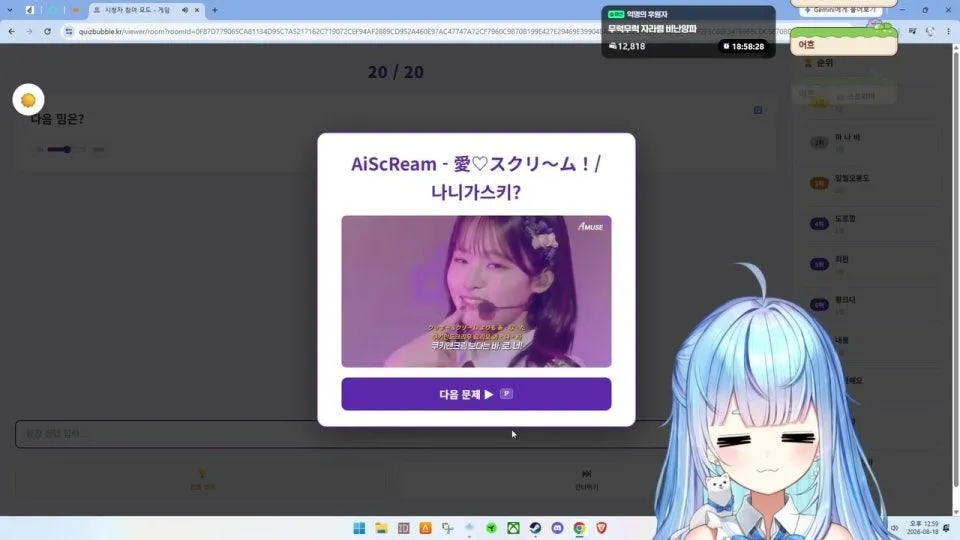The image size is (960, 540).
Task: Click the 20 / 20 question counter
Action: (x=396, y=72)
